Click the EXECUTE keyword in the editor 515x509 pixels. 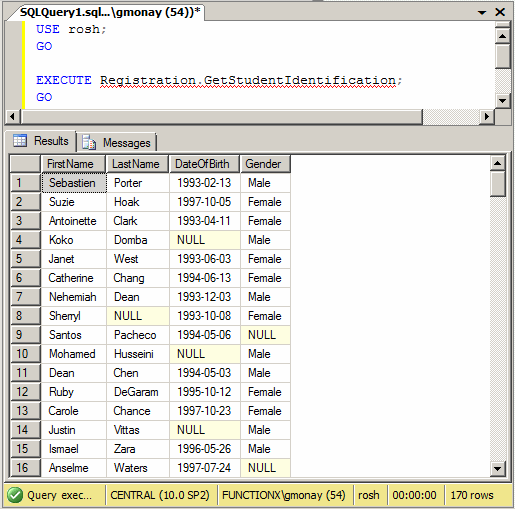pos(64,80)
